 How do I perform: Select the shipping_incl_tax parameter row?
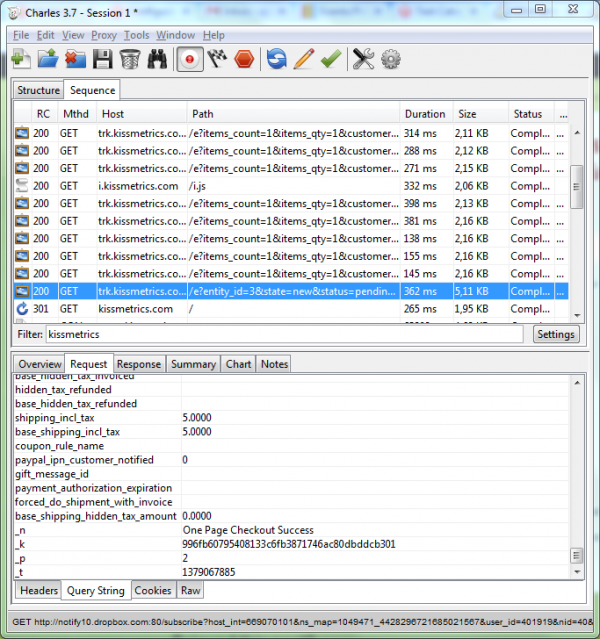point(291,418)
